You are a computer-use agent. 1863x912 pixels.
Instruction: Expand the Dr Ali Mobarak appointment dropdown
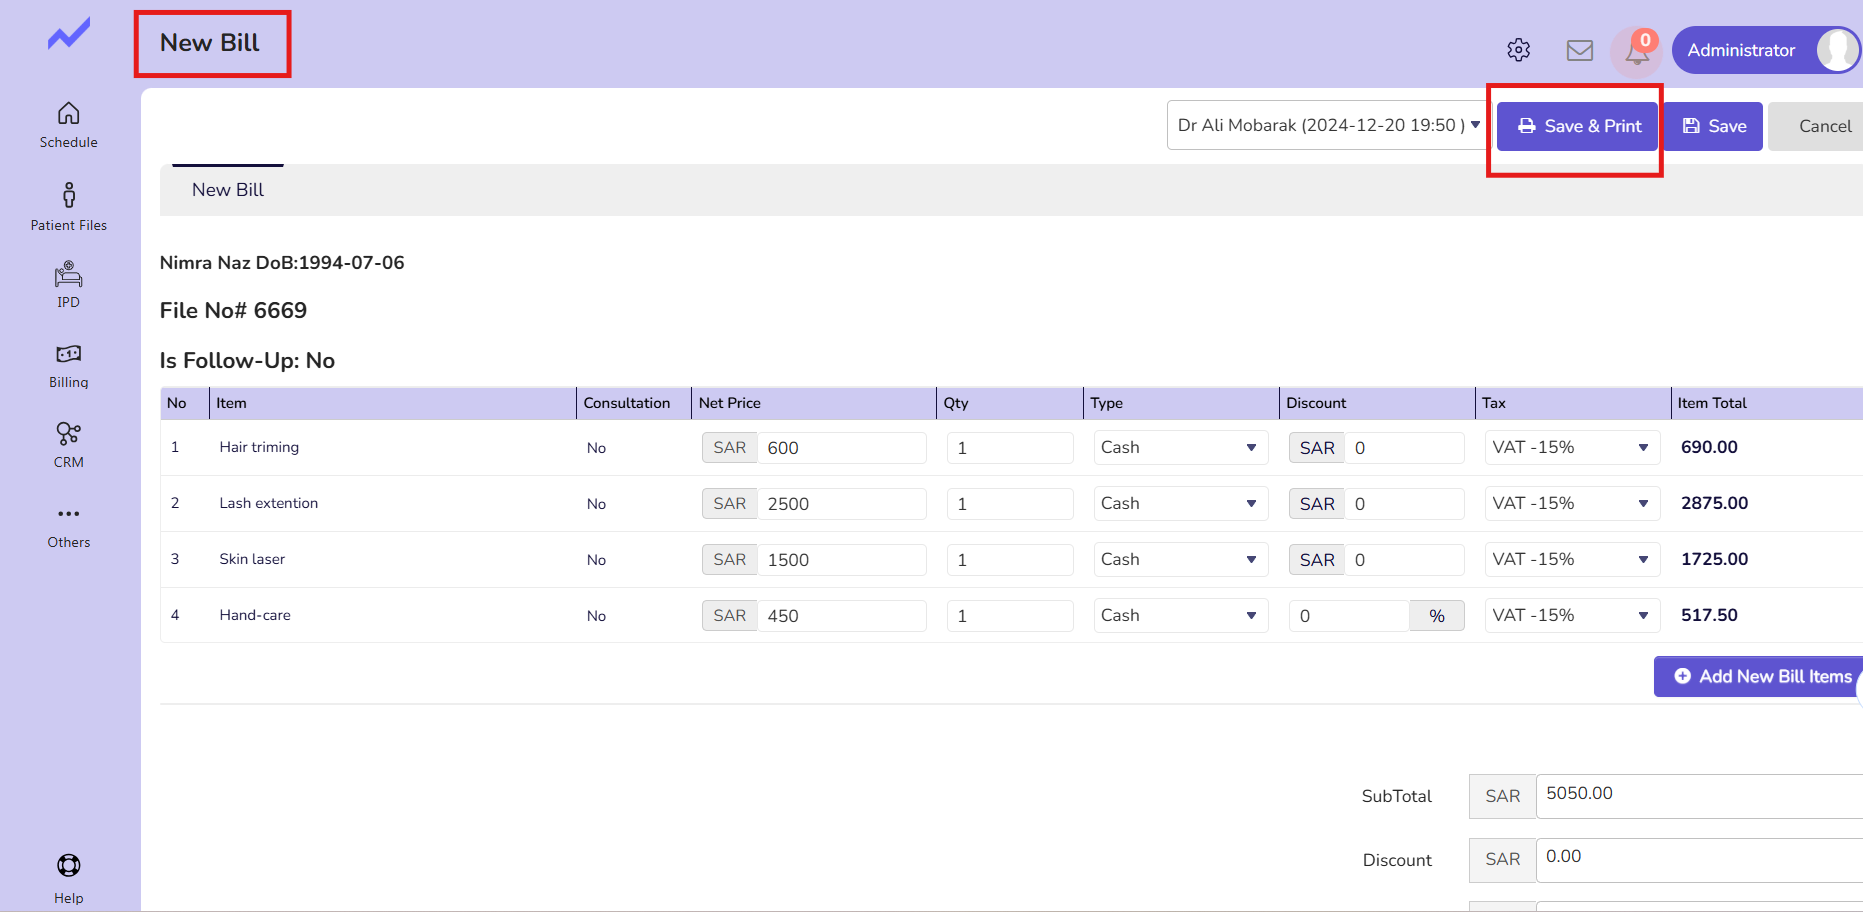(1328, 126)
